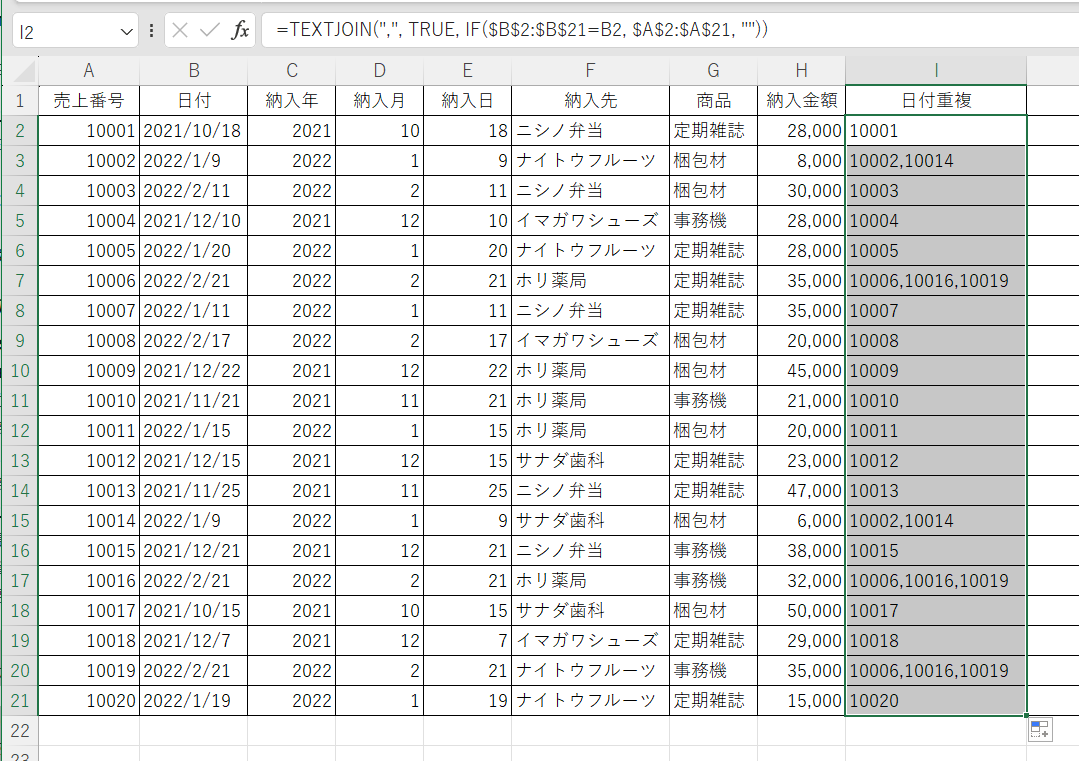Click ナイトウフルーツ in row 21
The width and height of the screenshot is (1079, 761).
(x=590, y=700)
